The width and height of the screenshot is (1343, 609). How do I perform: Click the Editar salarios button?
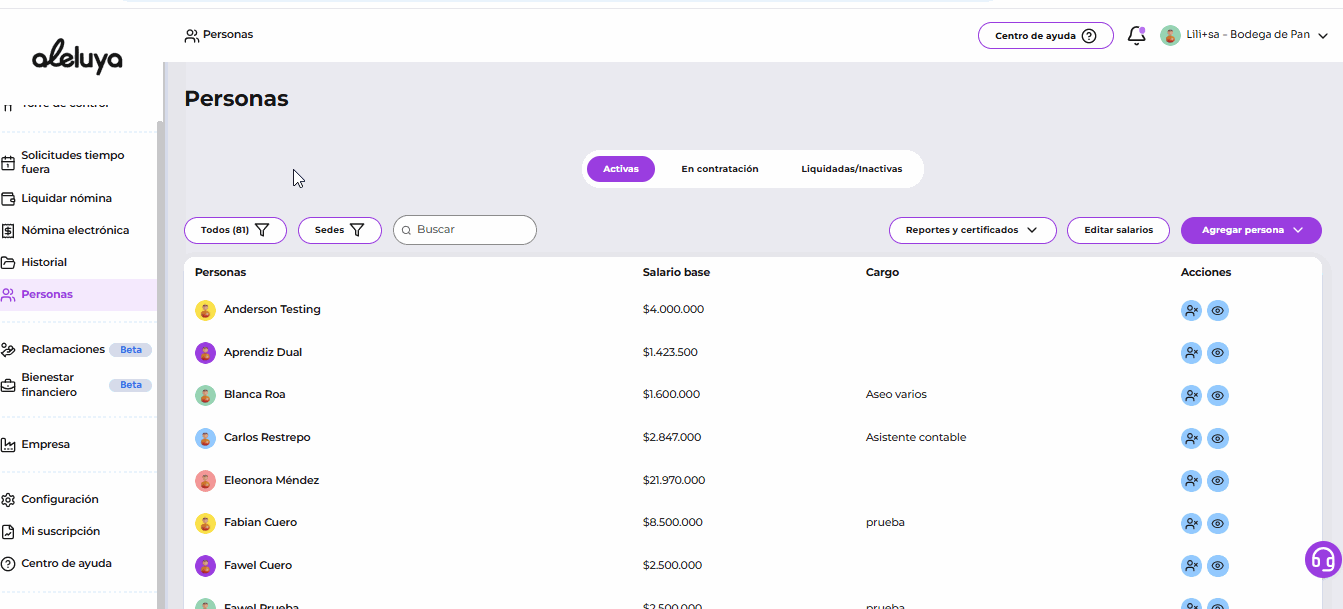1118,230
